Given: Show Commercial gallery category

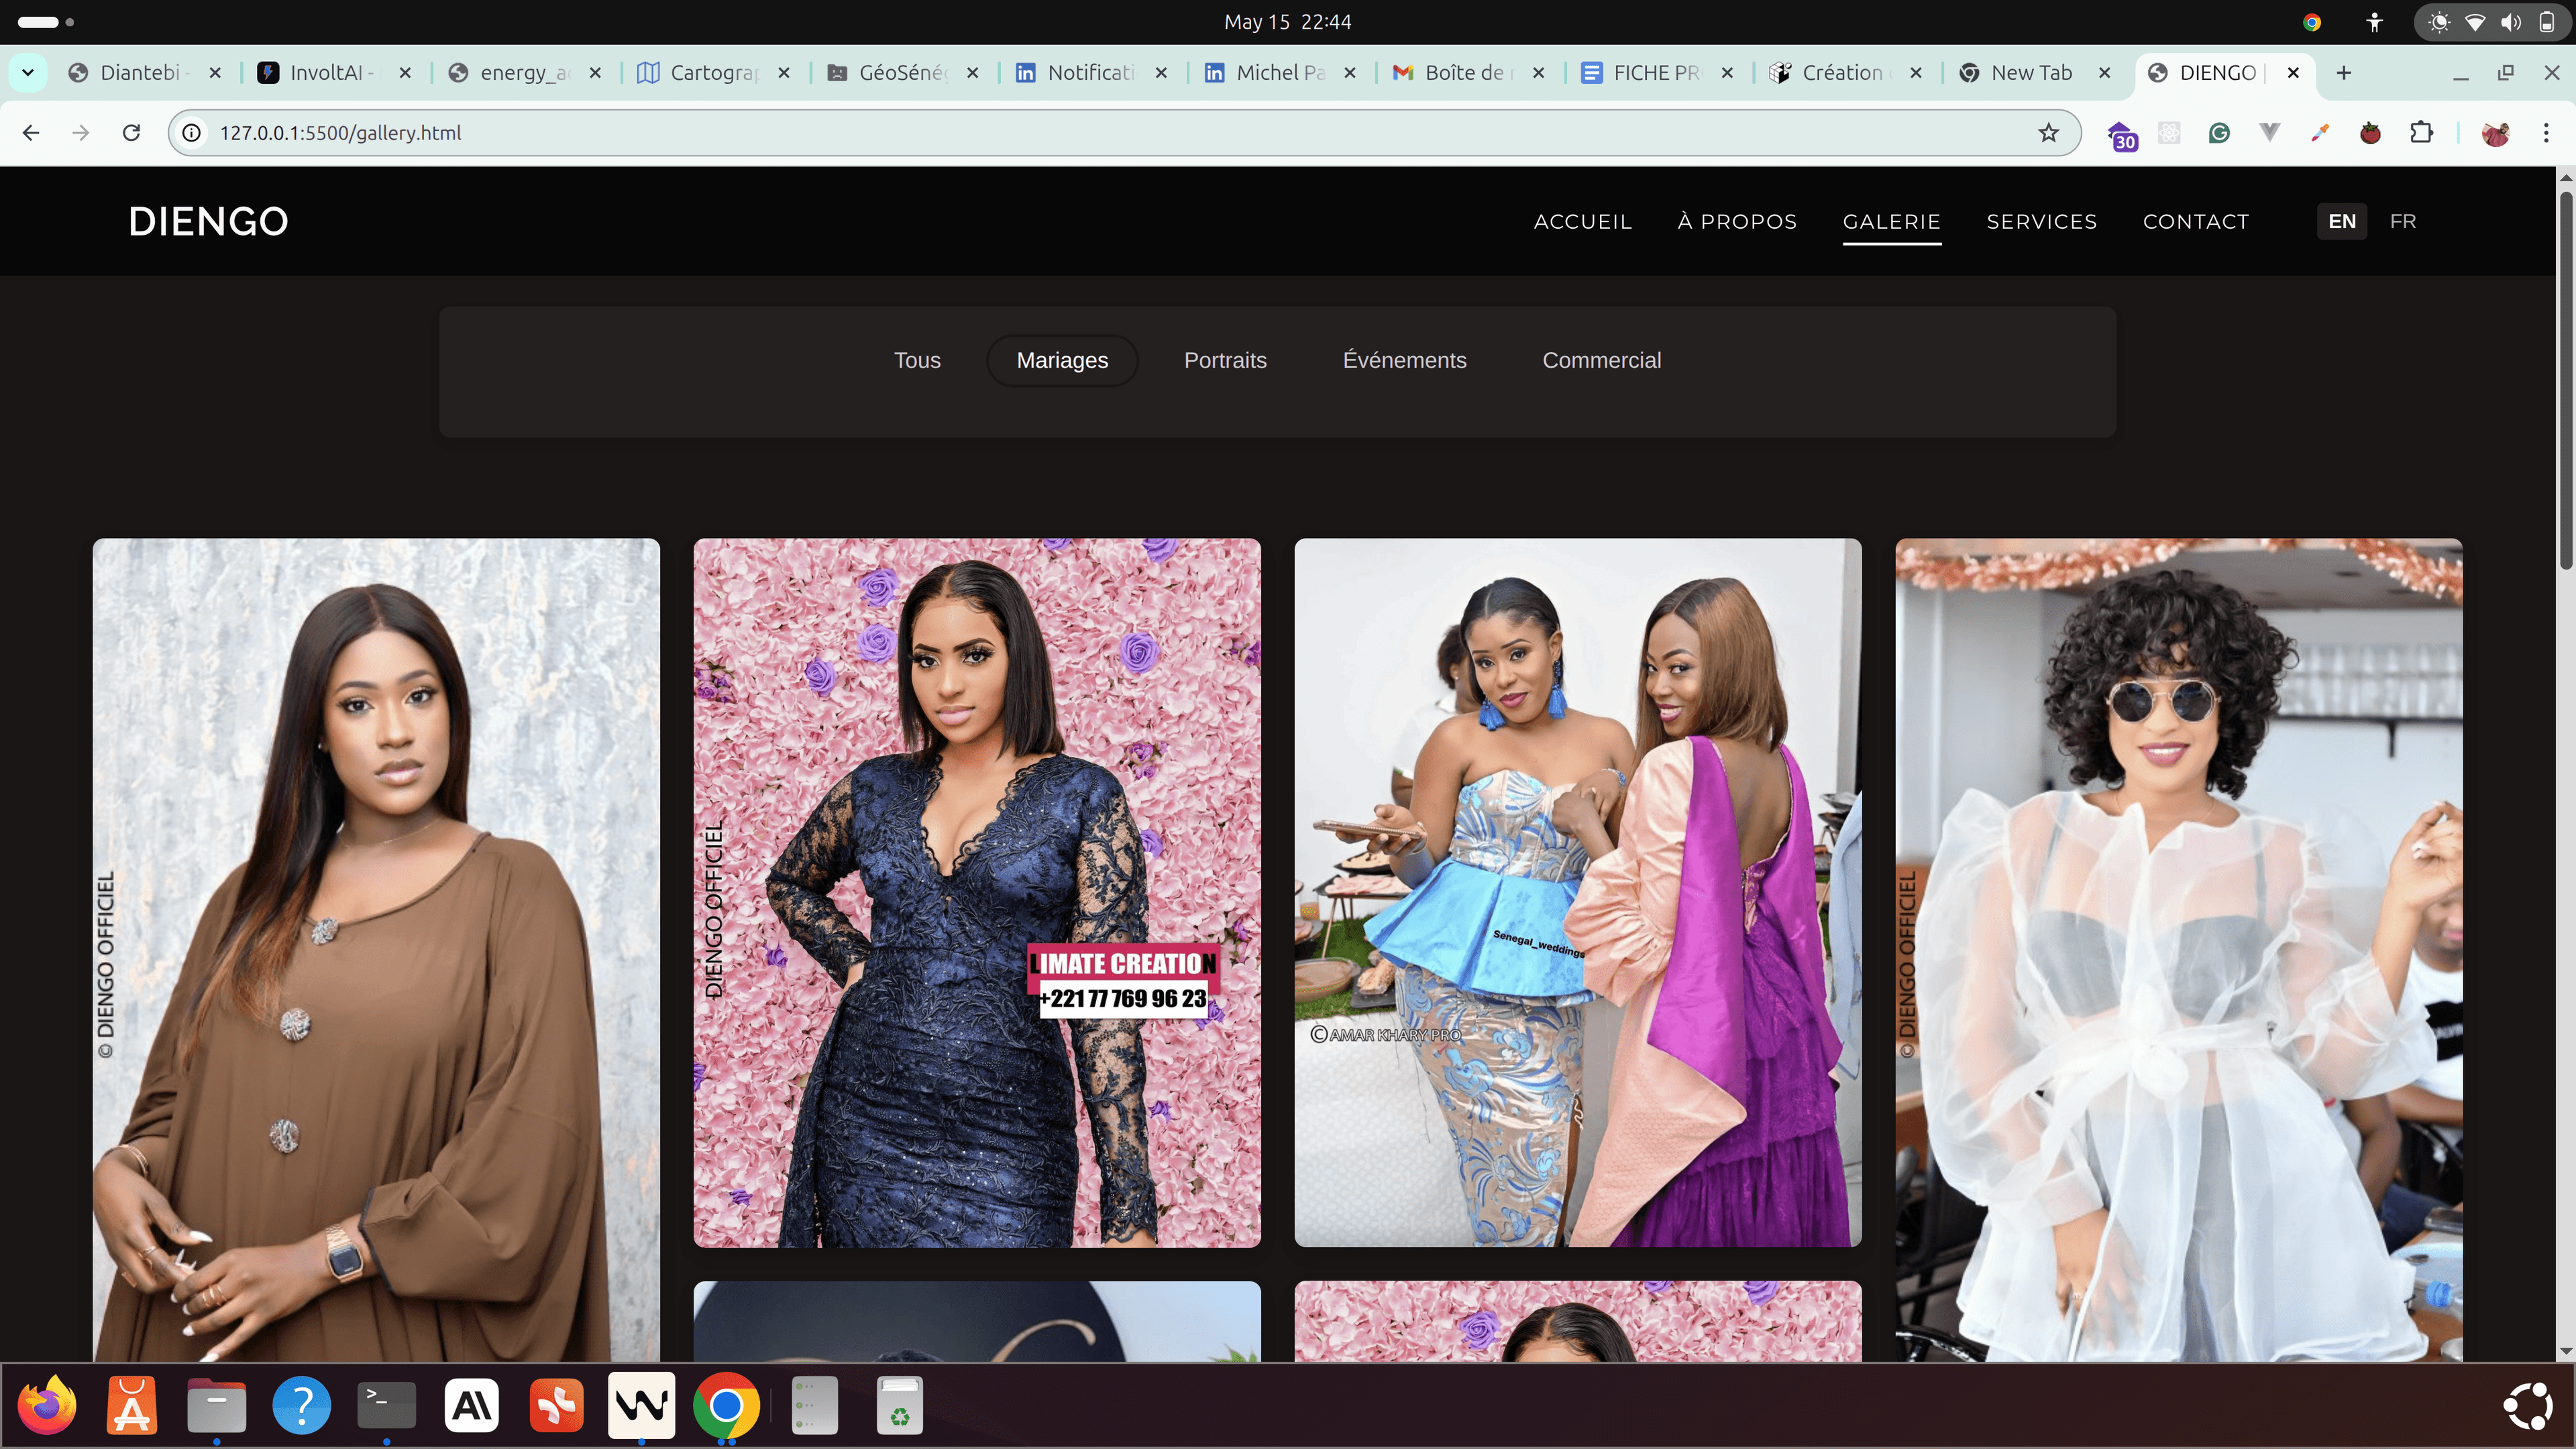Looking at the screenshot, I should coord(1601,360).
